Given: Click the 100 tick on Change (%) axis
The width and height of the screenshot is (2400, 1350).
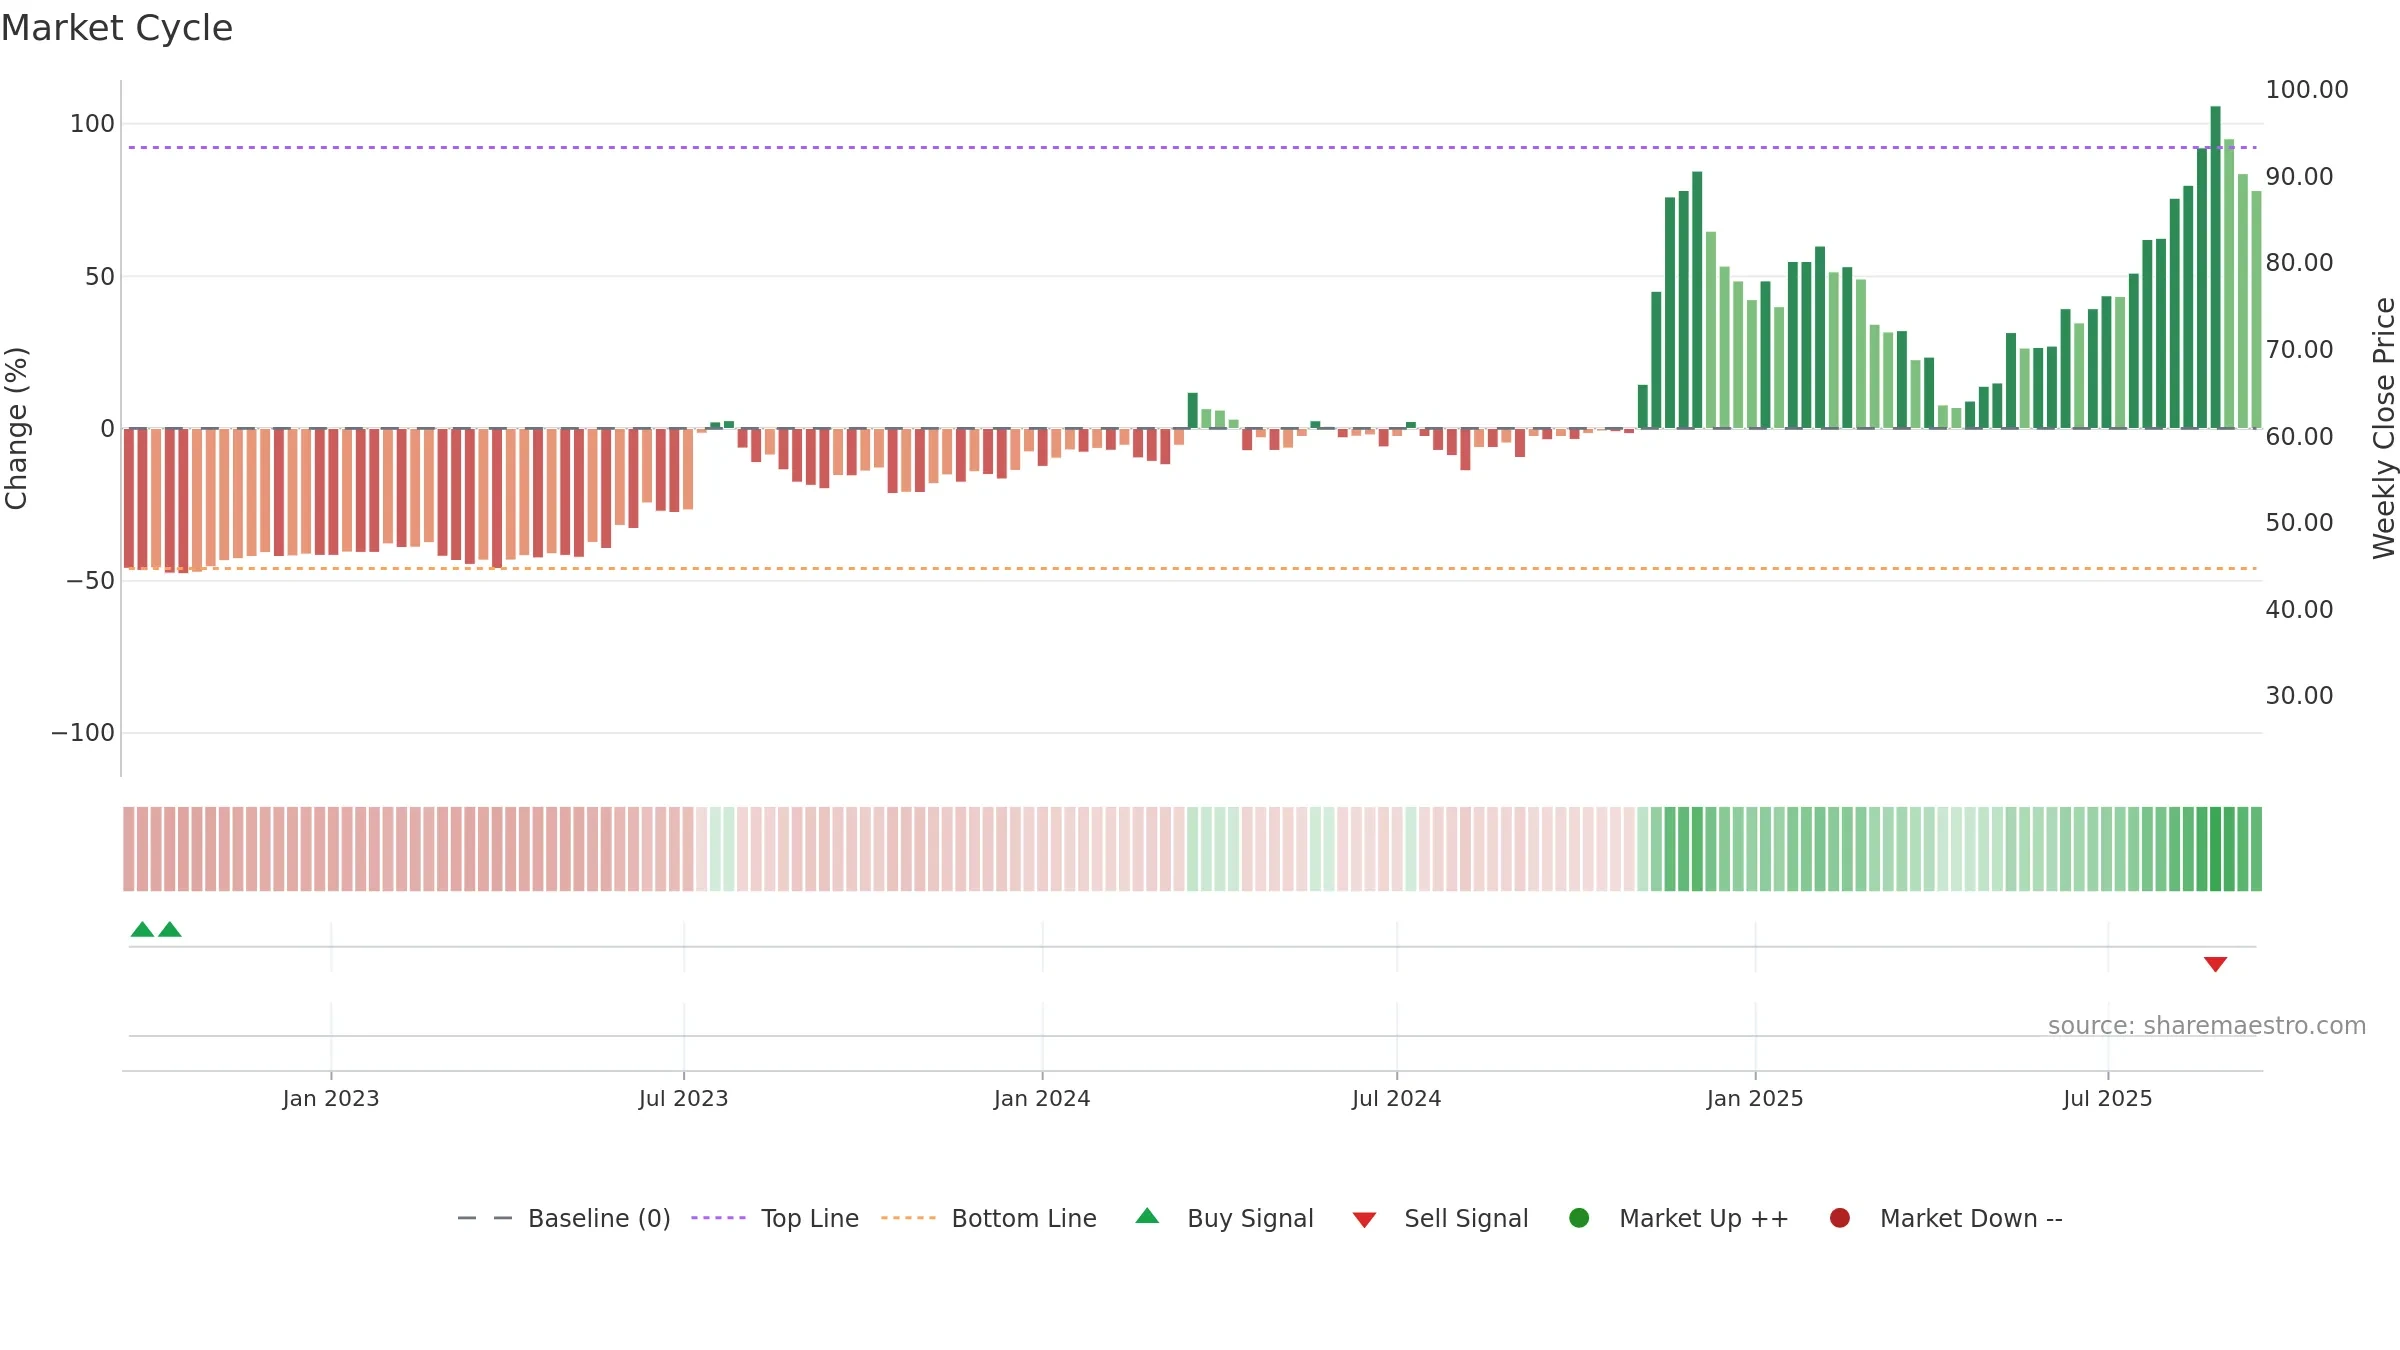Looking at the screenshot, I should coord(92,124).
